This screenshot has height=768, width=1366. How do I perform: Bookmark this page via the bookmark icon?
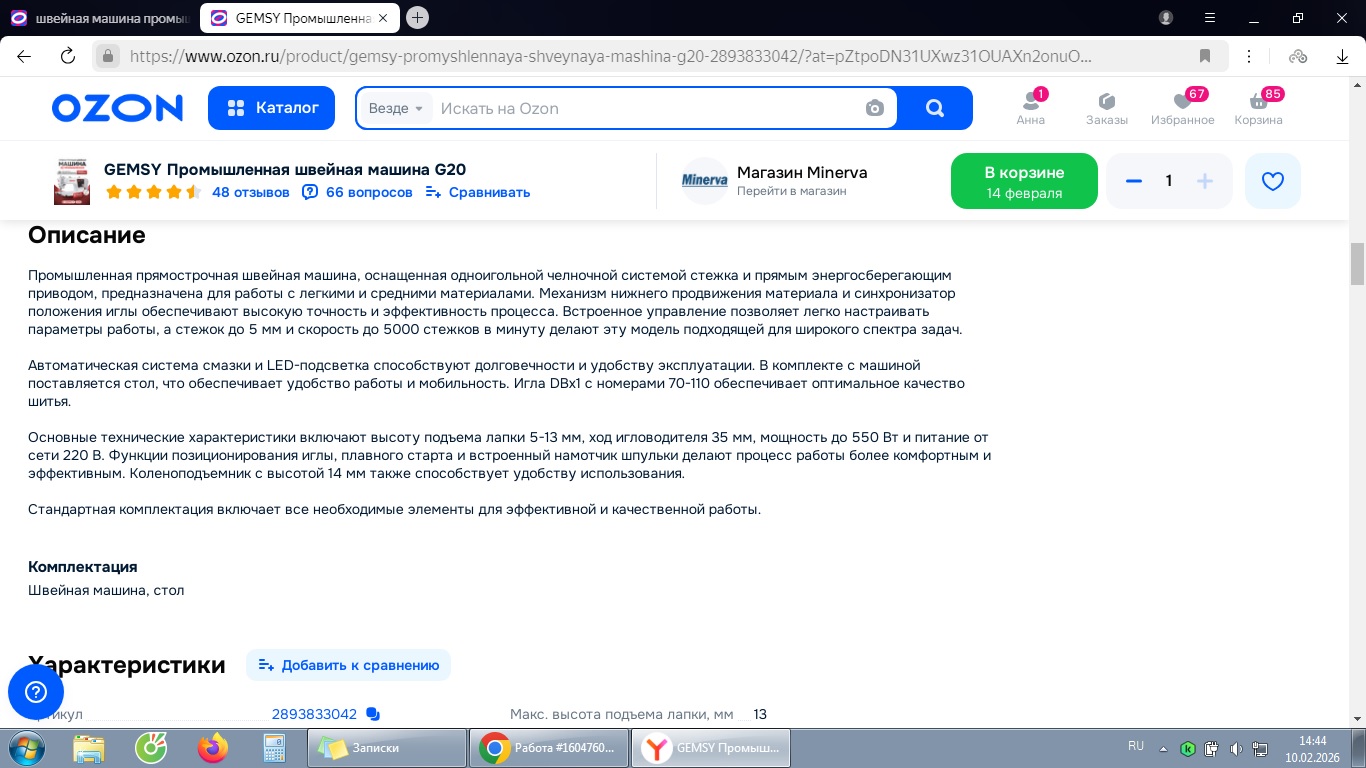(1205, 56)
